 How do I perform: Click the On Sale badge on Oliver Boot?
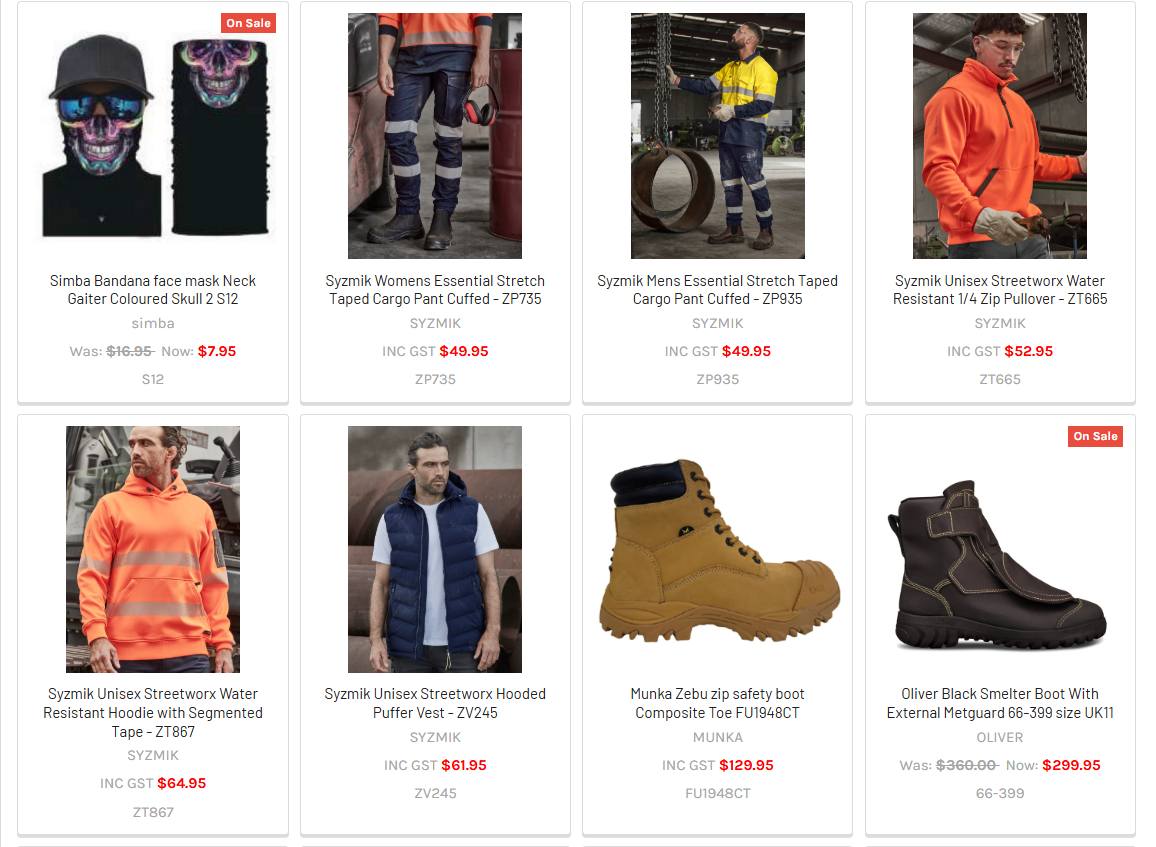(1096, 436)
